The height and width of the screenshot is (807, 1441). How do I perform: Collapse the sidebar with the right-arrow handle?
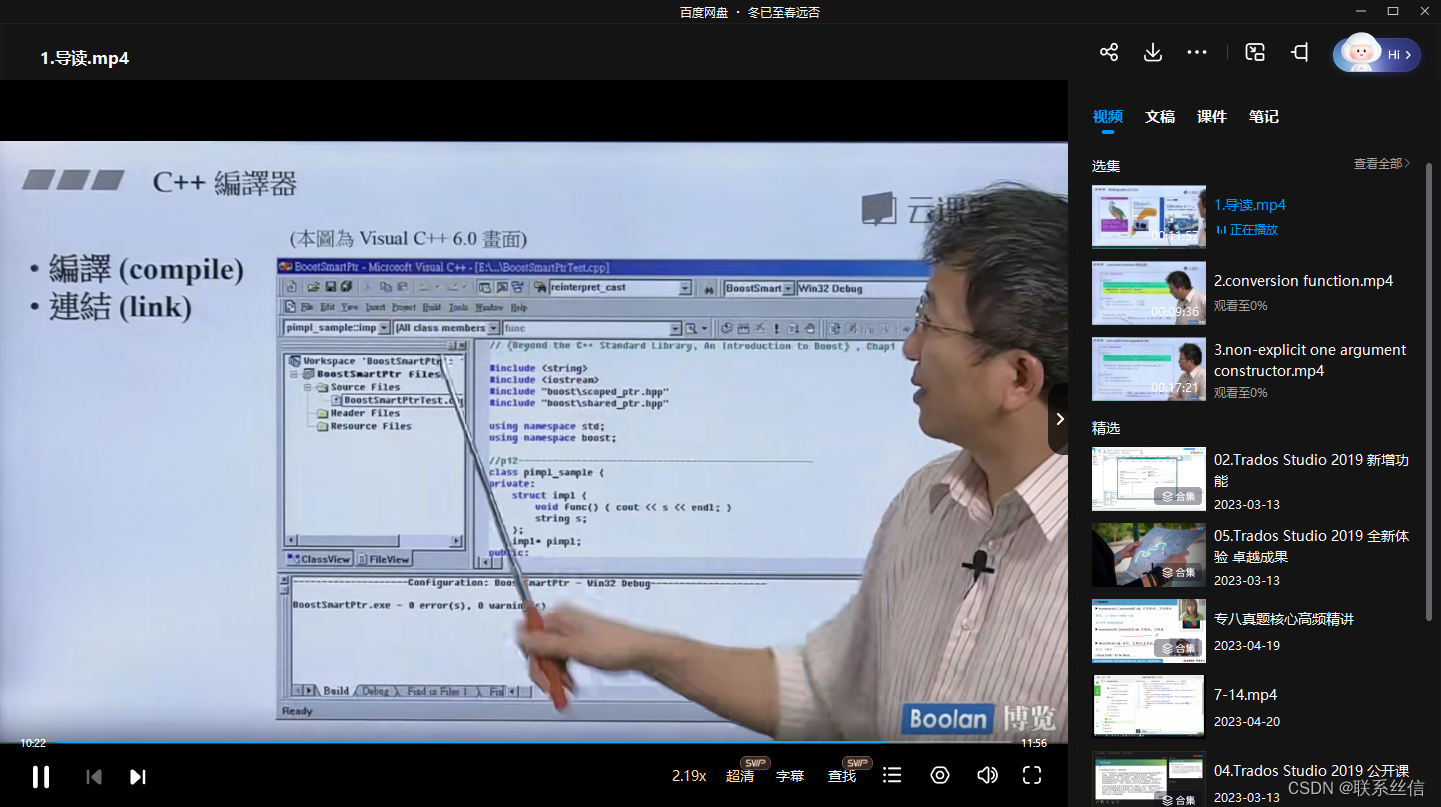1059,419
